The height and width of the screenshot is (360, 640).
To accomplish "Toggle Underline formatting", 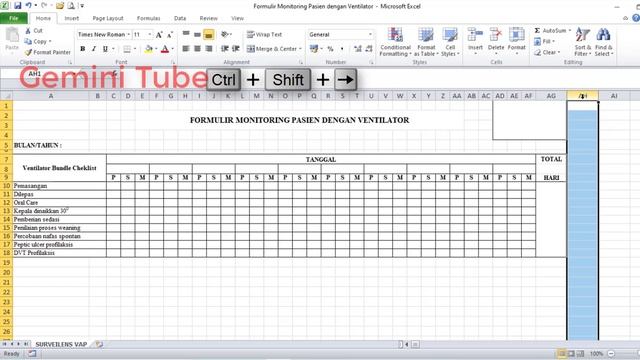I will pos(105,49).
